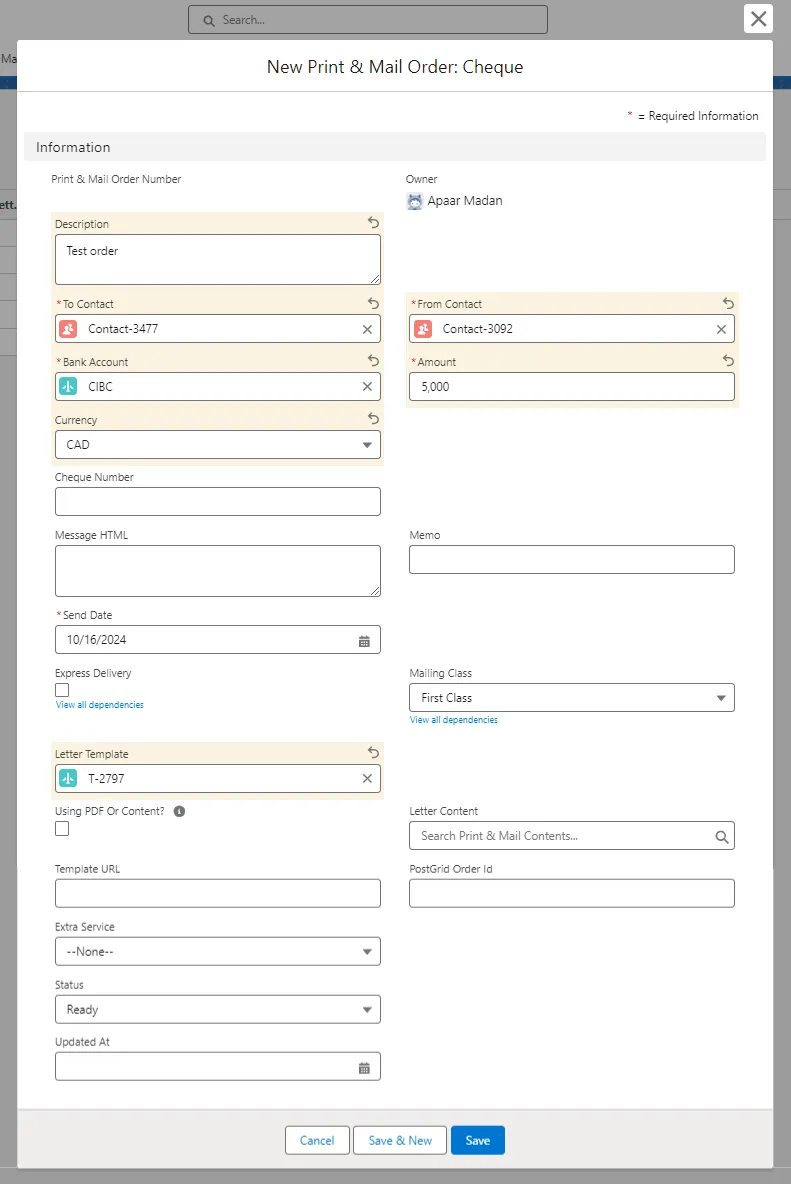The width and height of the screenshot is (791, 1184).
Task: Clear the CIBC Bank Account value
Action: 367,387
